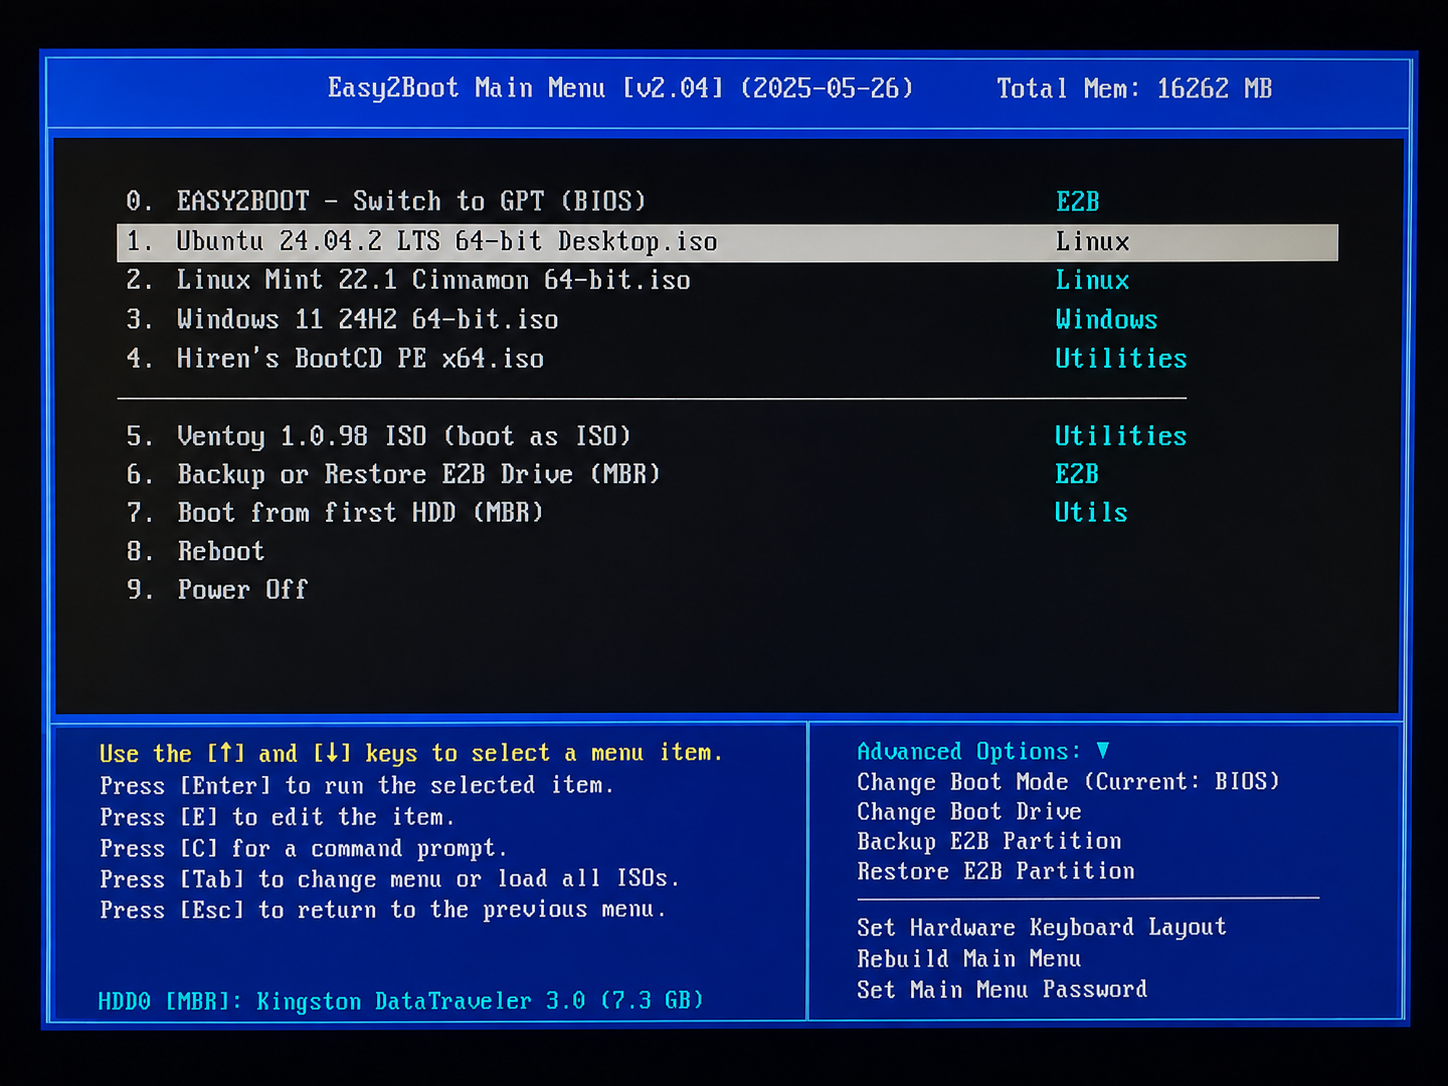This screenshot has width=1448, height=1086.
Task: Click the HDD0 Kingston DataTraveler status line
Action: click(401, 1000)
